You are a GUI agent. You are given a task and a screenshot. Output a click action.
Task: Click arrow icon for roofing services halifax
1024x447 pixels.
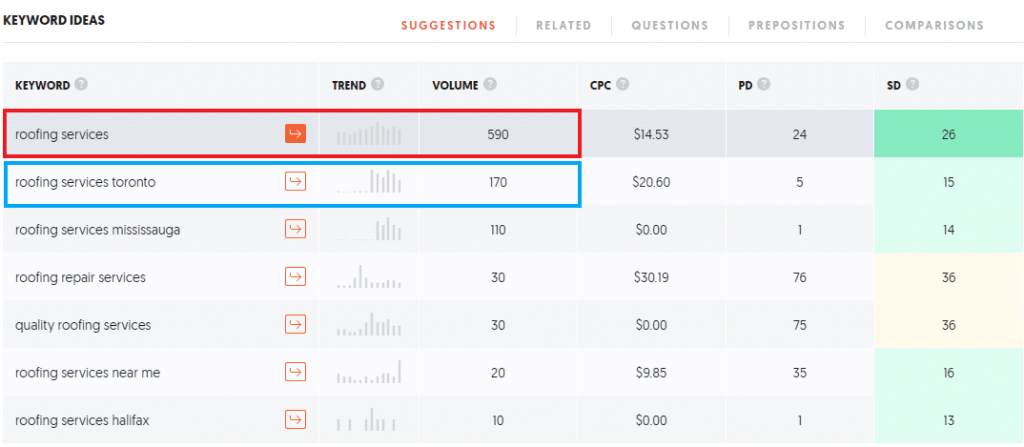pos(296,420)
